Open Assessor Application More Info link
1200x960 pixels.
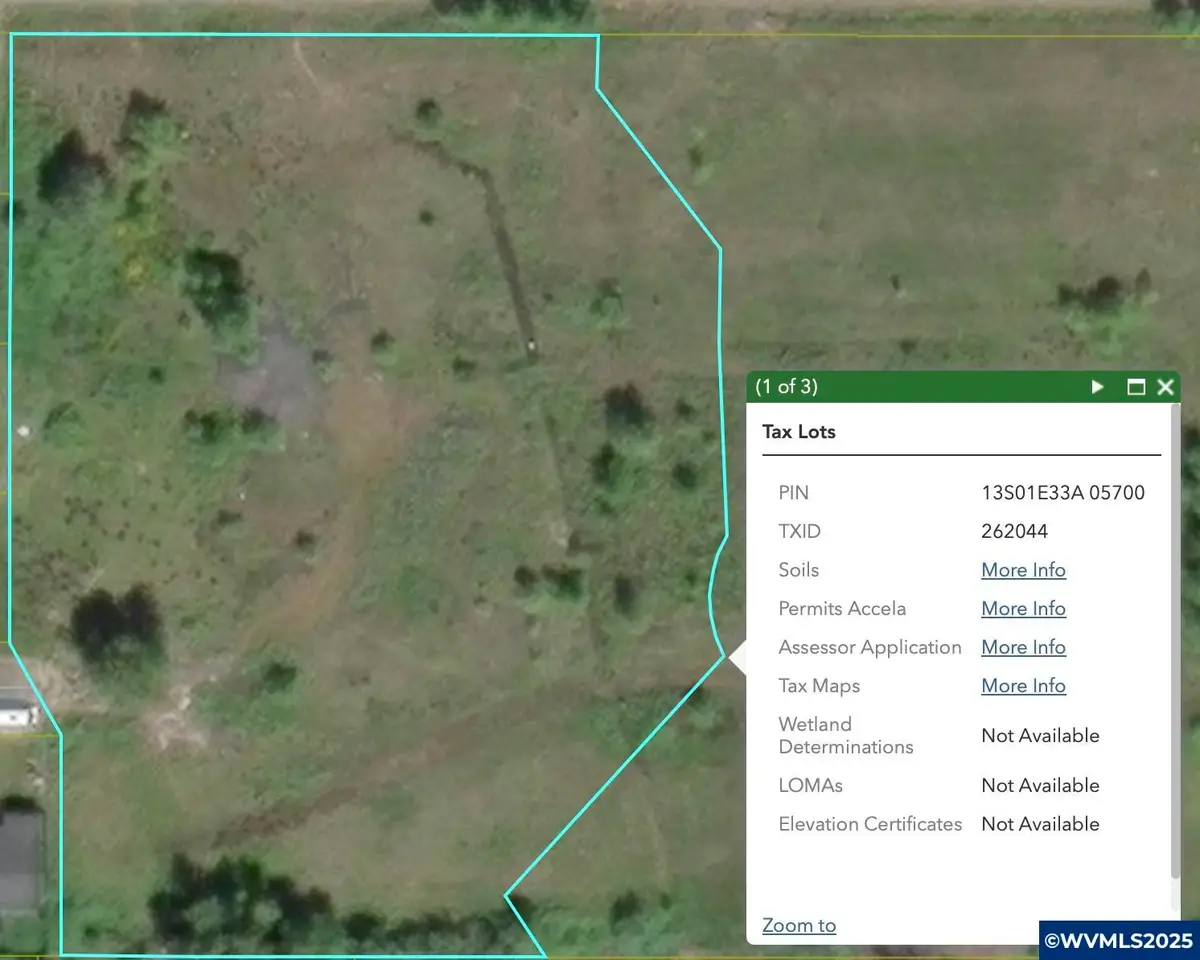point(1023,647)
